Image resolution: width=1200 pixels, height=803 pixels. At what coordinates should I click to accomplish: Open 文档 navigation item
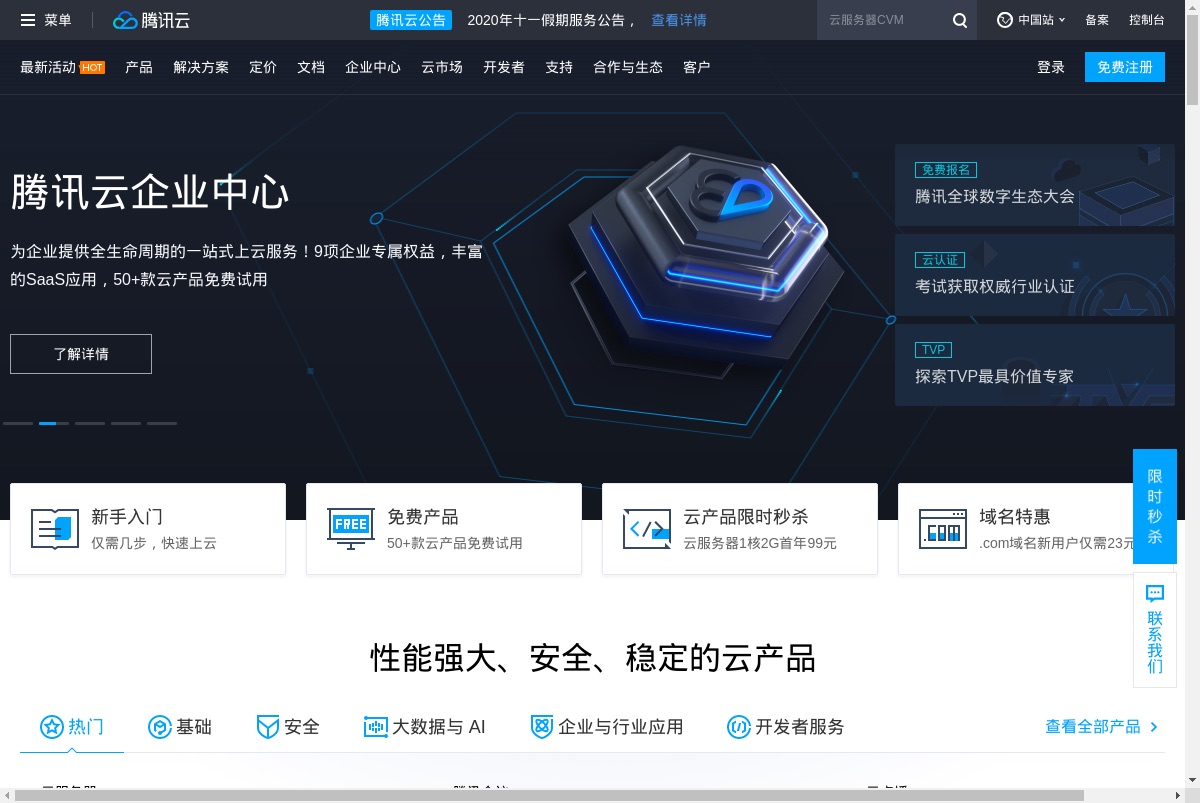pos(311,67)
